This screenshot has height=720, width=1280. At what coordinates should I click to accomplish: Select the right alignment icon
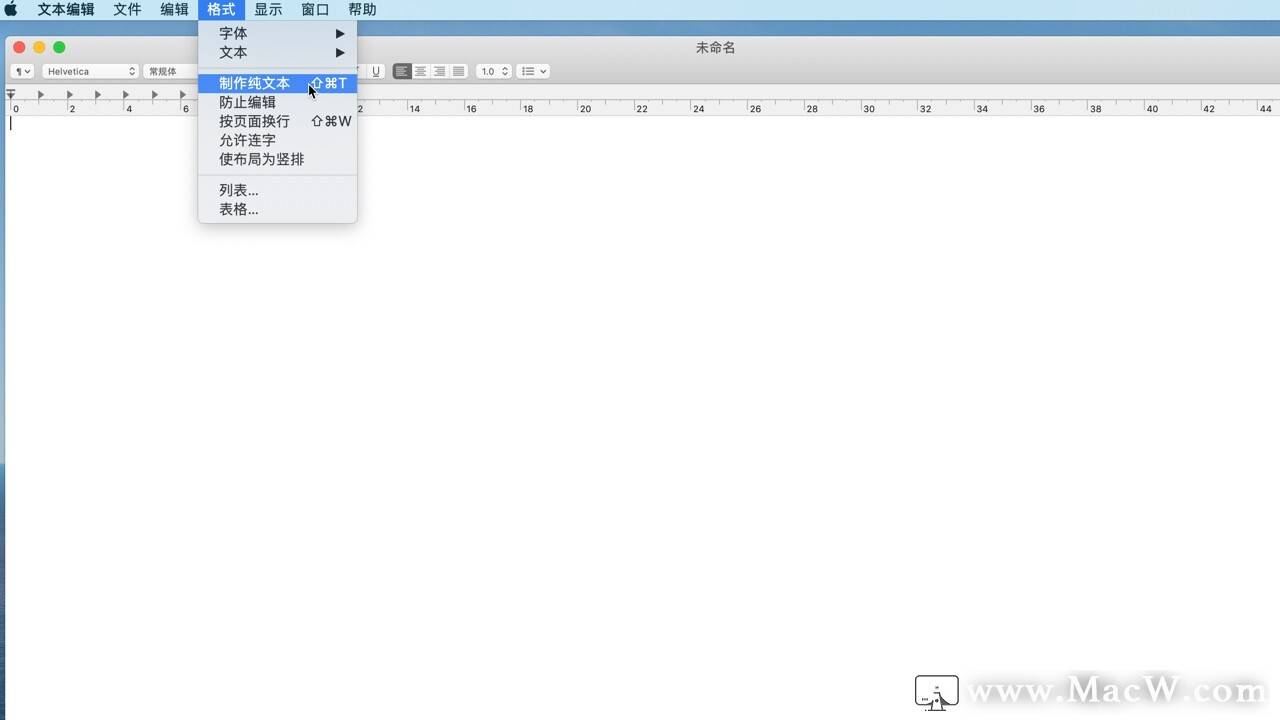click(x=439, y=71)
